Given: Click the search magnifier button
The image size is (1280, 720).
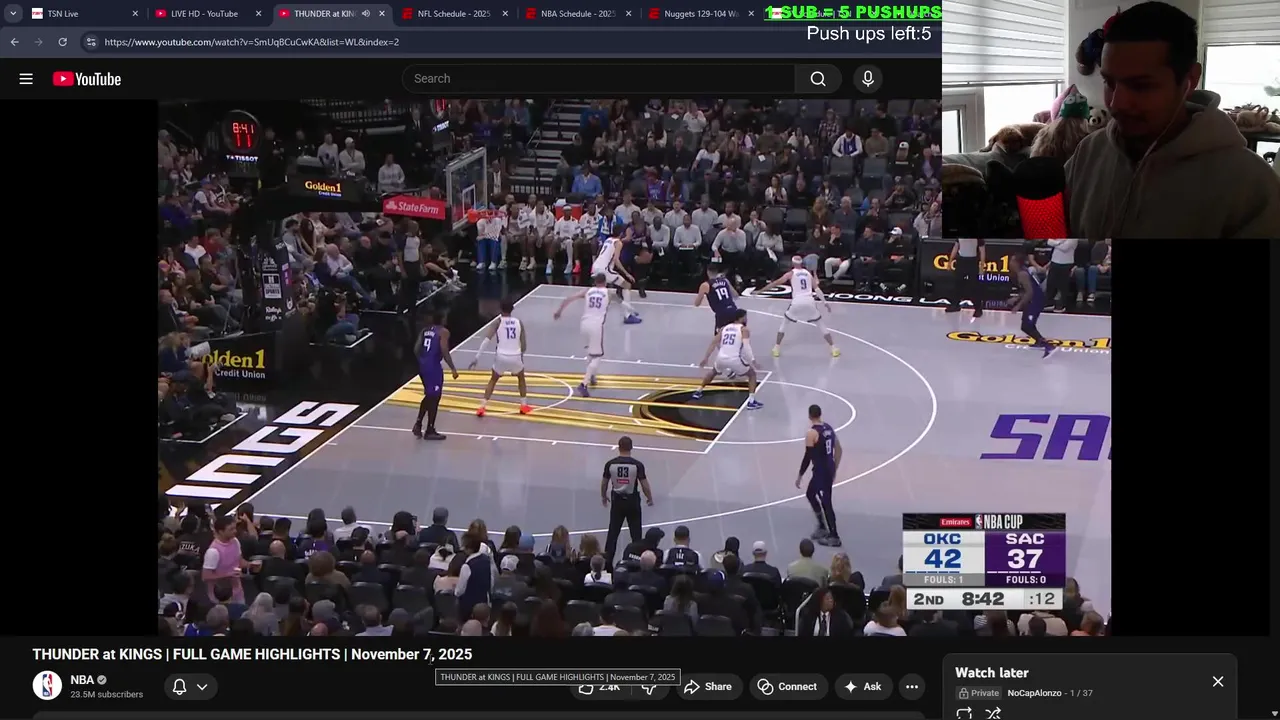Looking at the screenshot, I should [818, 79].
